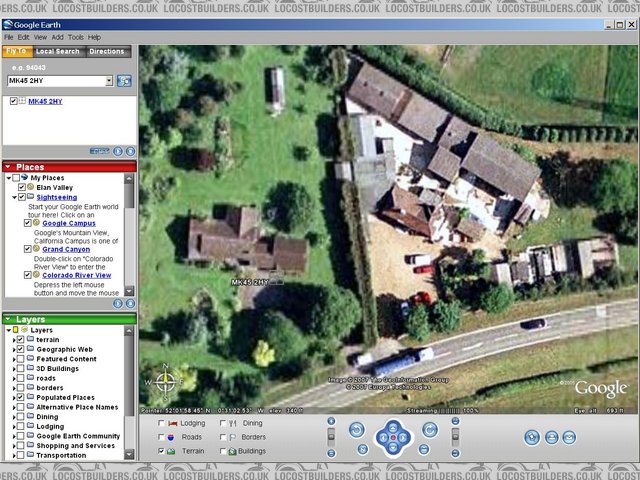Click the placemark icon in the bottom bar
This screenshot has width=640, height=480.
tap(532, 437)
